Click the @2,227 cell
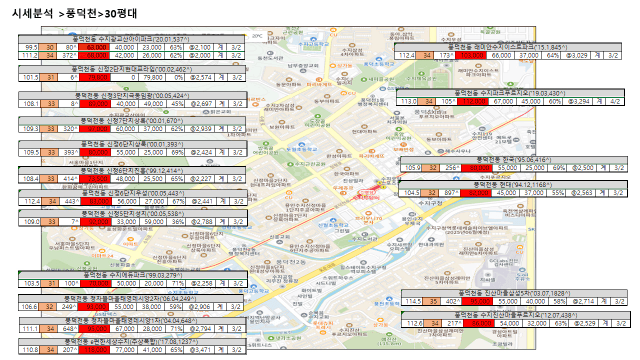This screenshot has width=640, height=360. click(x=200, y=179)
